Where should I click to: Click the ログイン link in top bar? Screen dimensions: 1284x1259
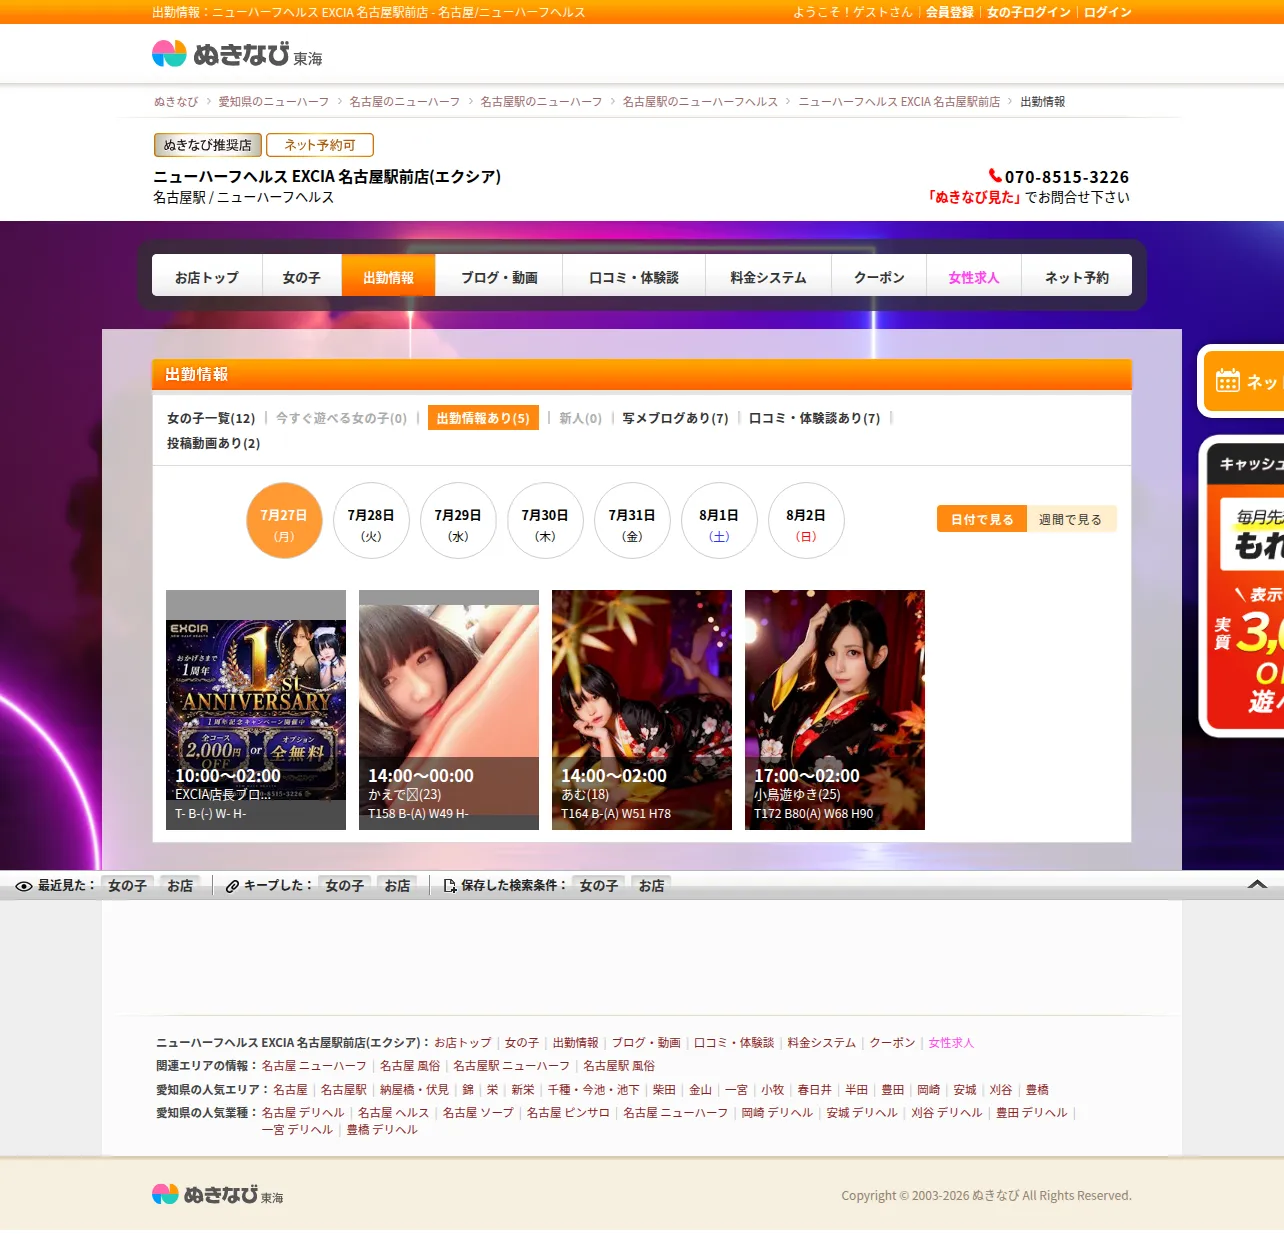coord(1108,12)
